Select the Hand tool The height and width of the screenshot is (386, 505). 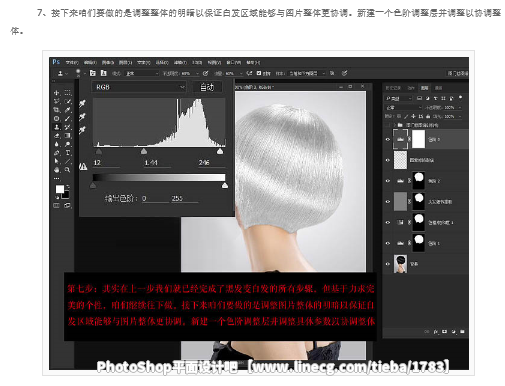[x=57, y=170]
